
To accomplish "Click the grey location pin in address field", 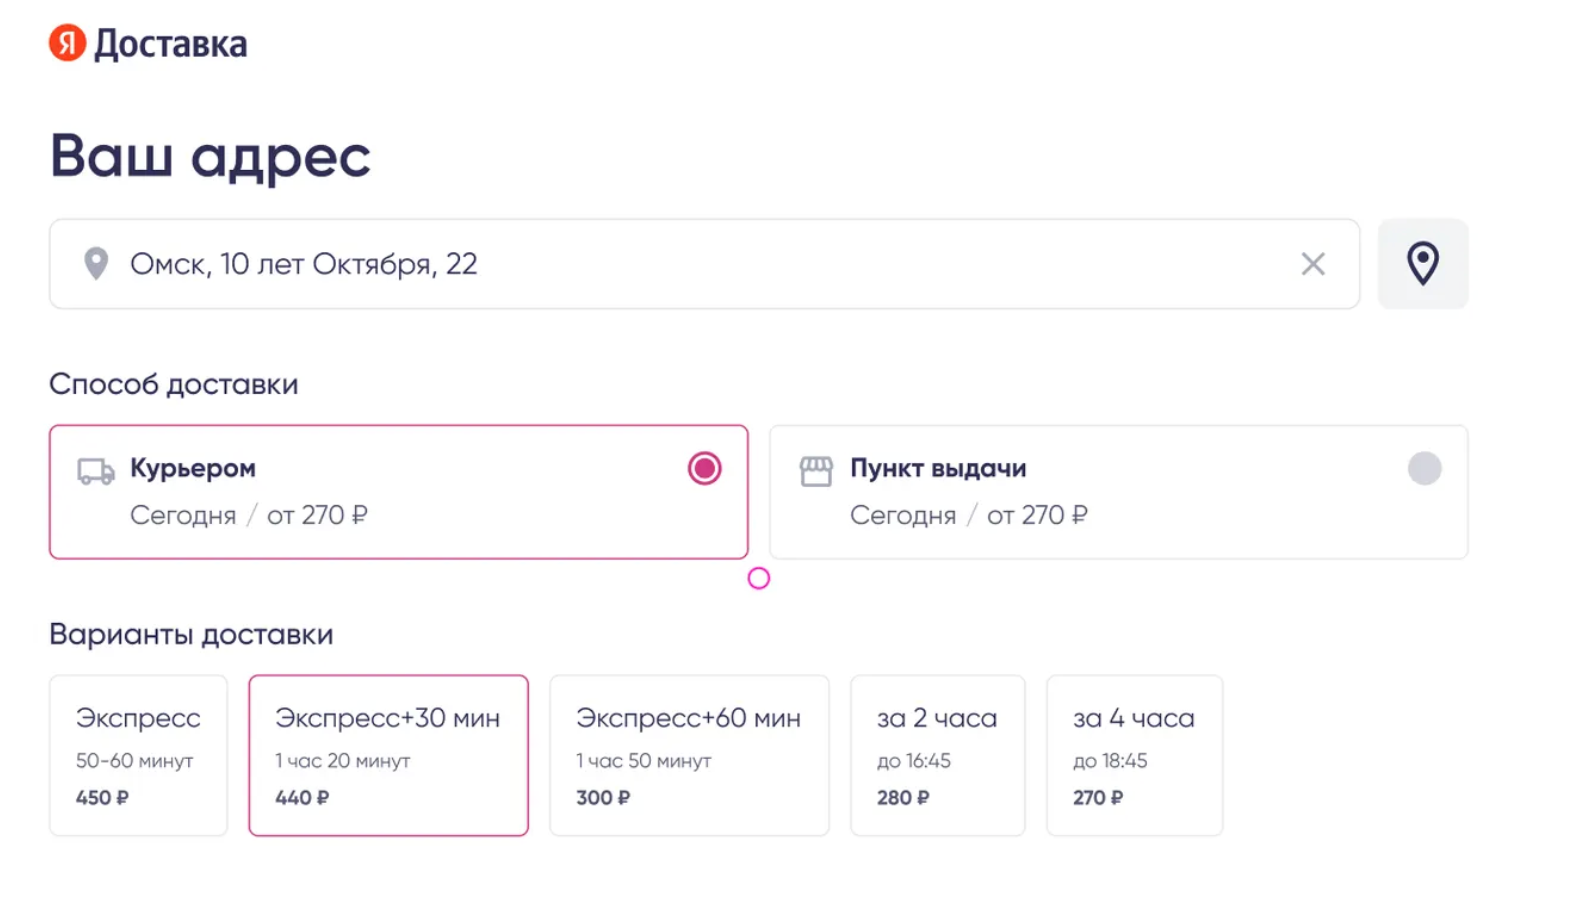I will [96, 264].
